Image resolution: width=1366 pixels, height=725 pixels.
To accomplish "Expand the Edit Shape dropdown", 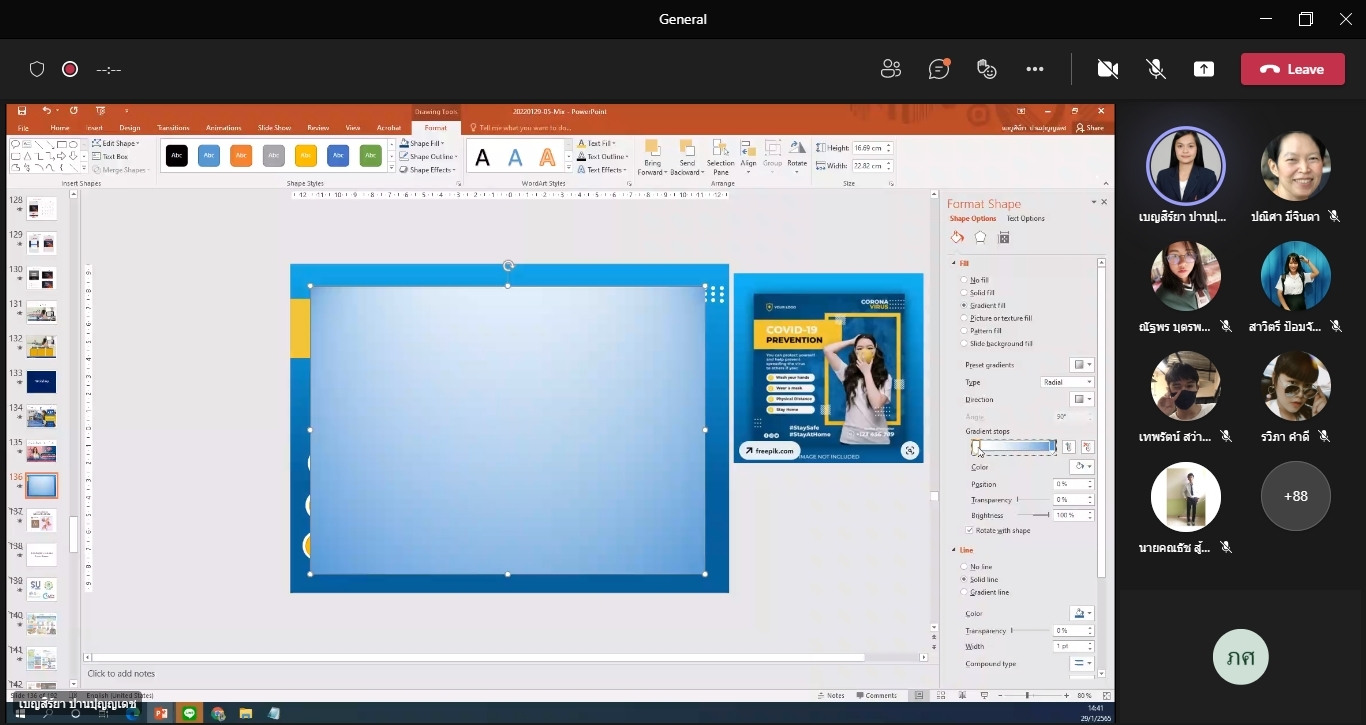I will (x=115, y=144).
